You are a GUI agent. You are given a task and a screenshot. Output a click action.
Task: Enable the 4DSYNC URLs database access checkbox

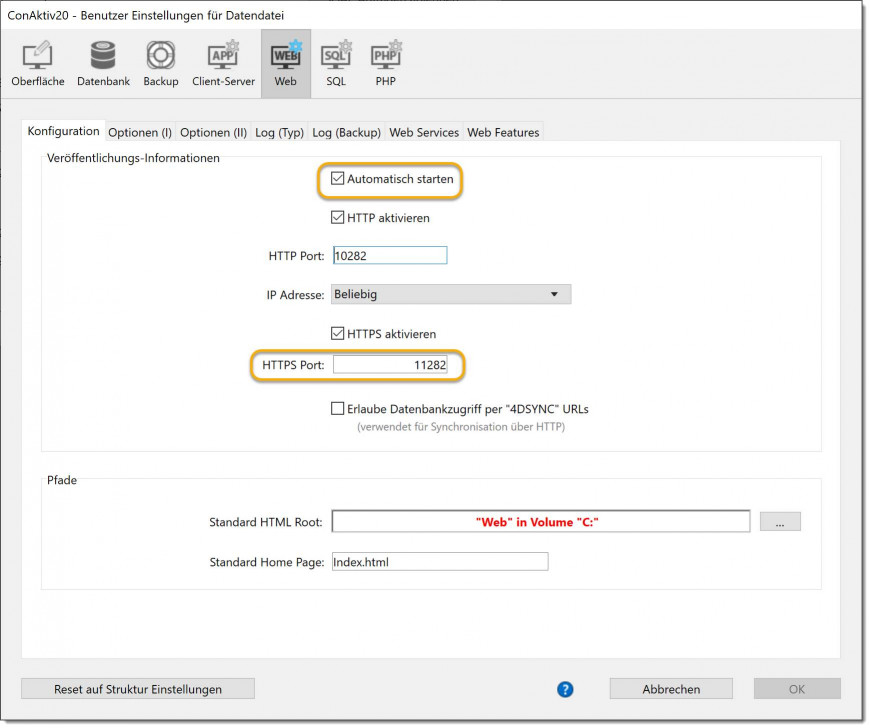click(338, 408)
